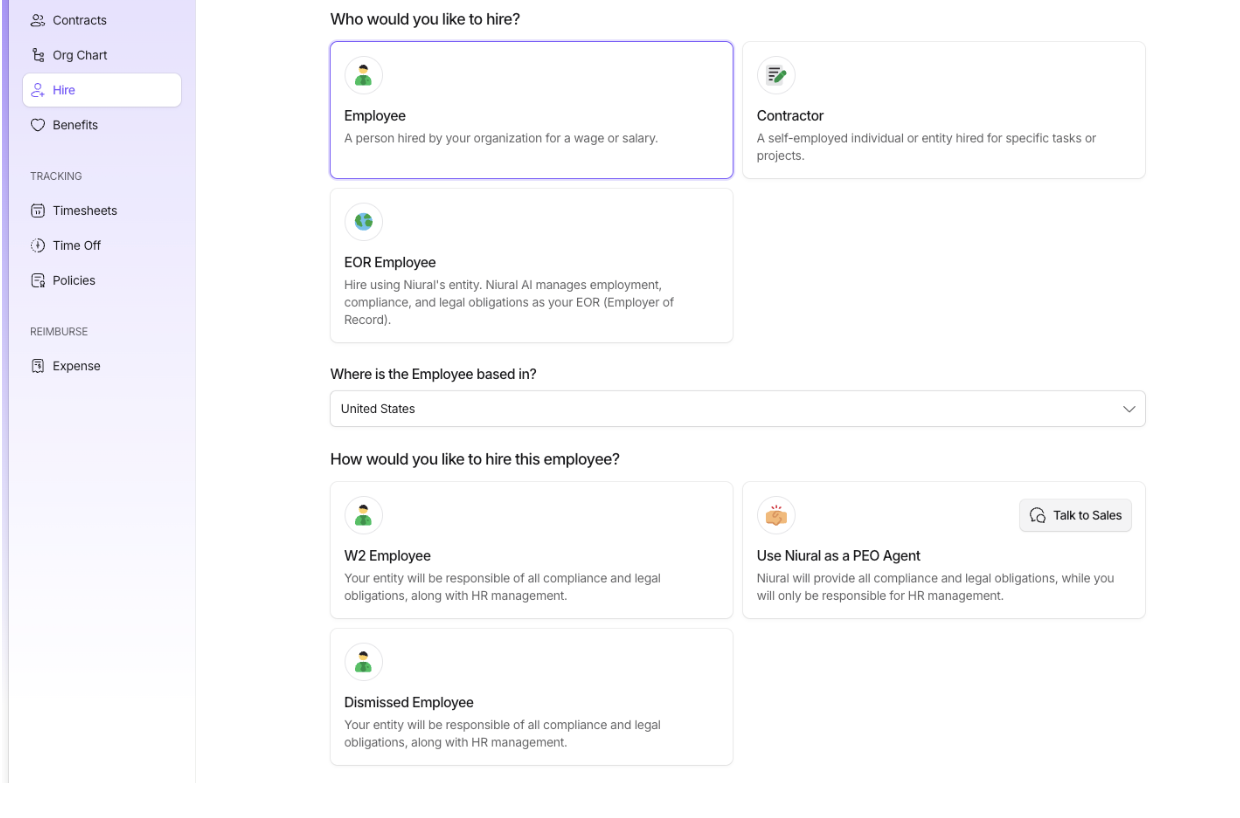Screen dimensions: 1240x818
Task: Select Use Niural as a PEO Agent
Action: (900, 565)
